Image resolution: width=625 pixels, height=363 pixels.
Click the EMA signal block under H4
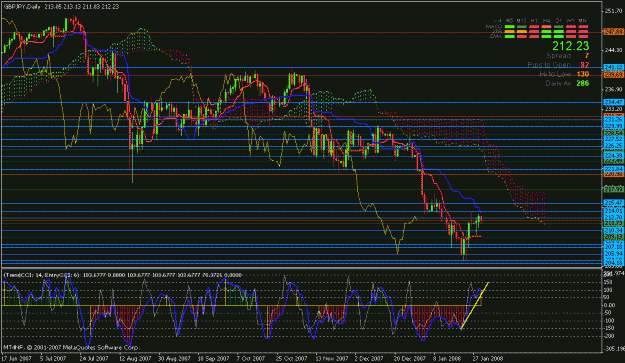[x=546, y=37]
